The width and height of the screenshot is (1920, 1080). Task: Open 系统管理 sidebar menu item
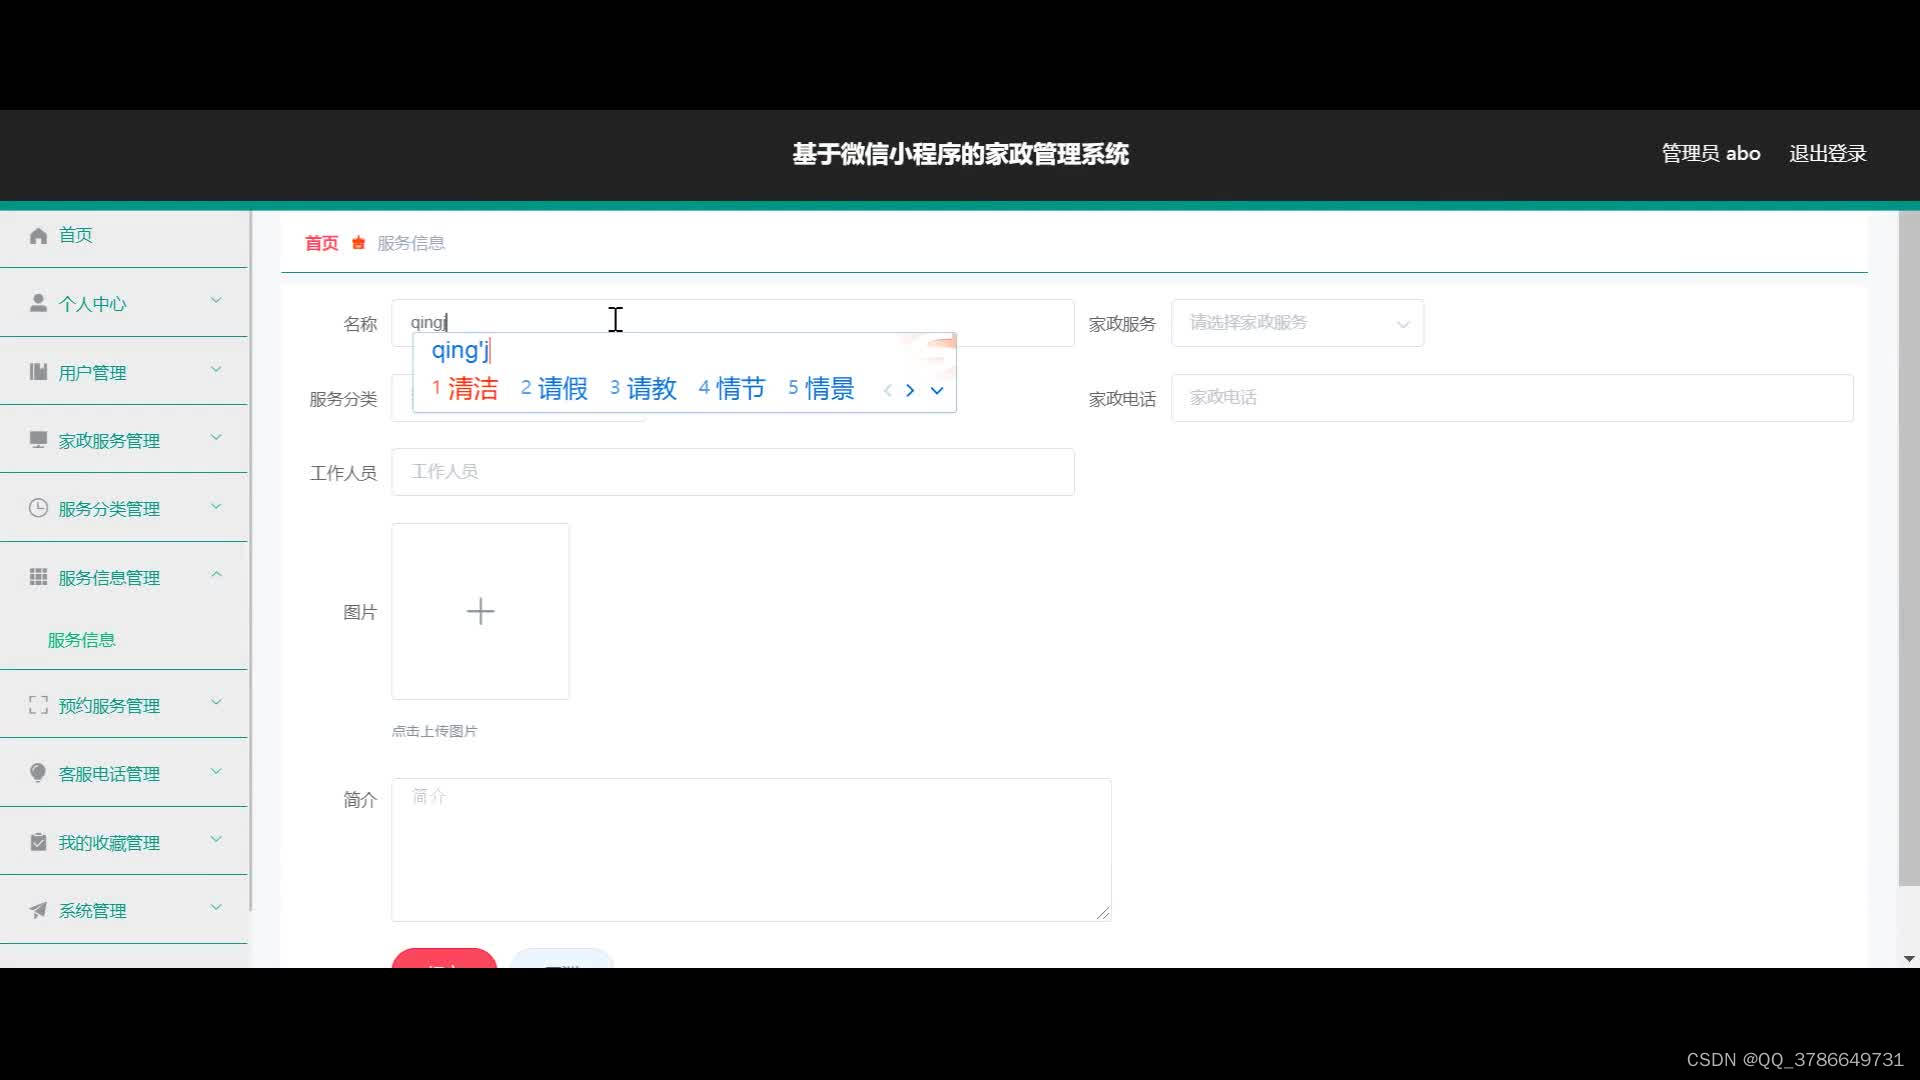(124, 910)
